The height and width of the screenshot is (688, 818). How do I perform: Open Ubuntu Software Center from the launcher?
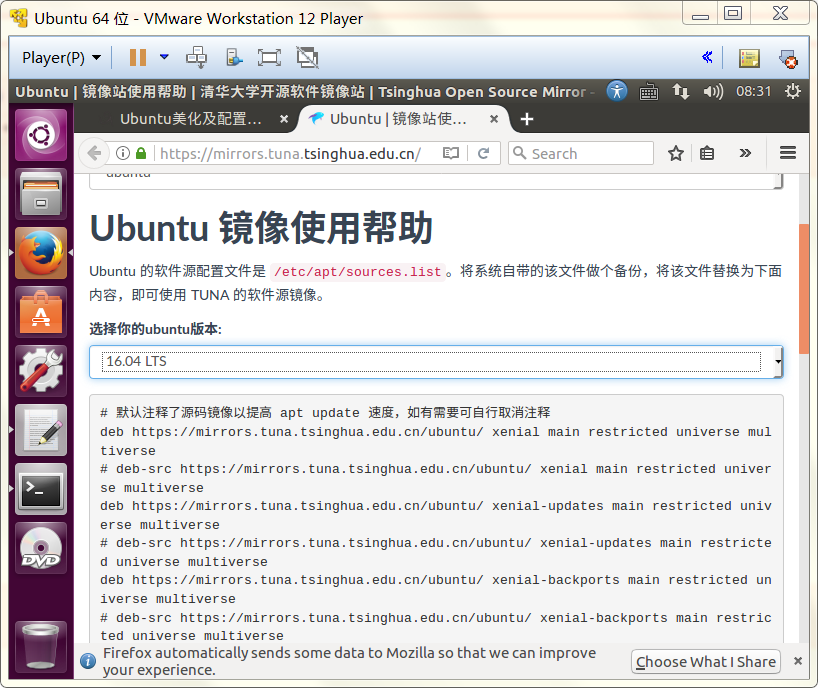pos(41,312)
